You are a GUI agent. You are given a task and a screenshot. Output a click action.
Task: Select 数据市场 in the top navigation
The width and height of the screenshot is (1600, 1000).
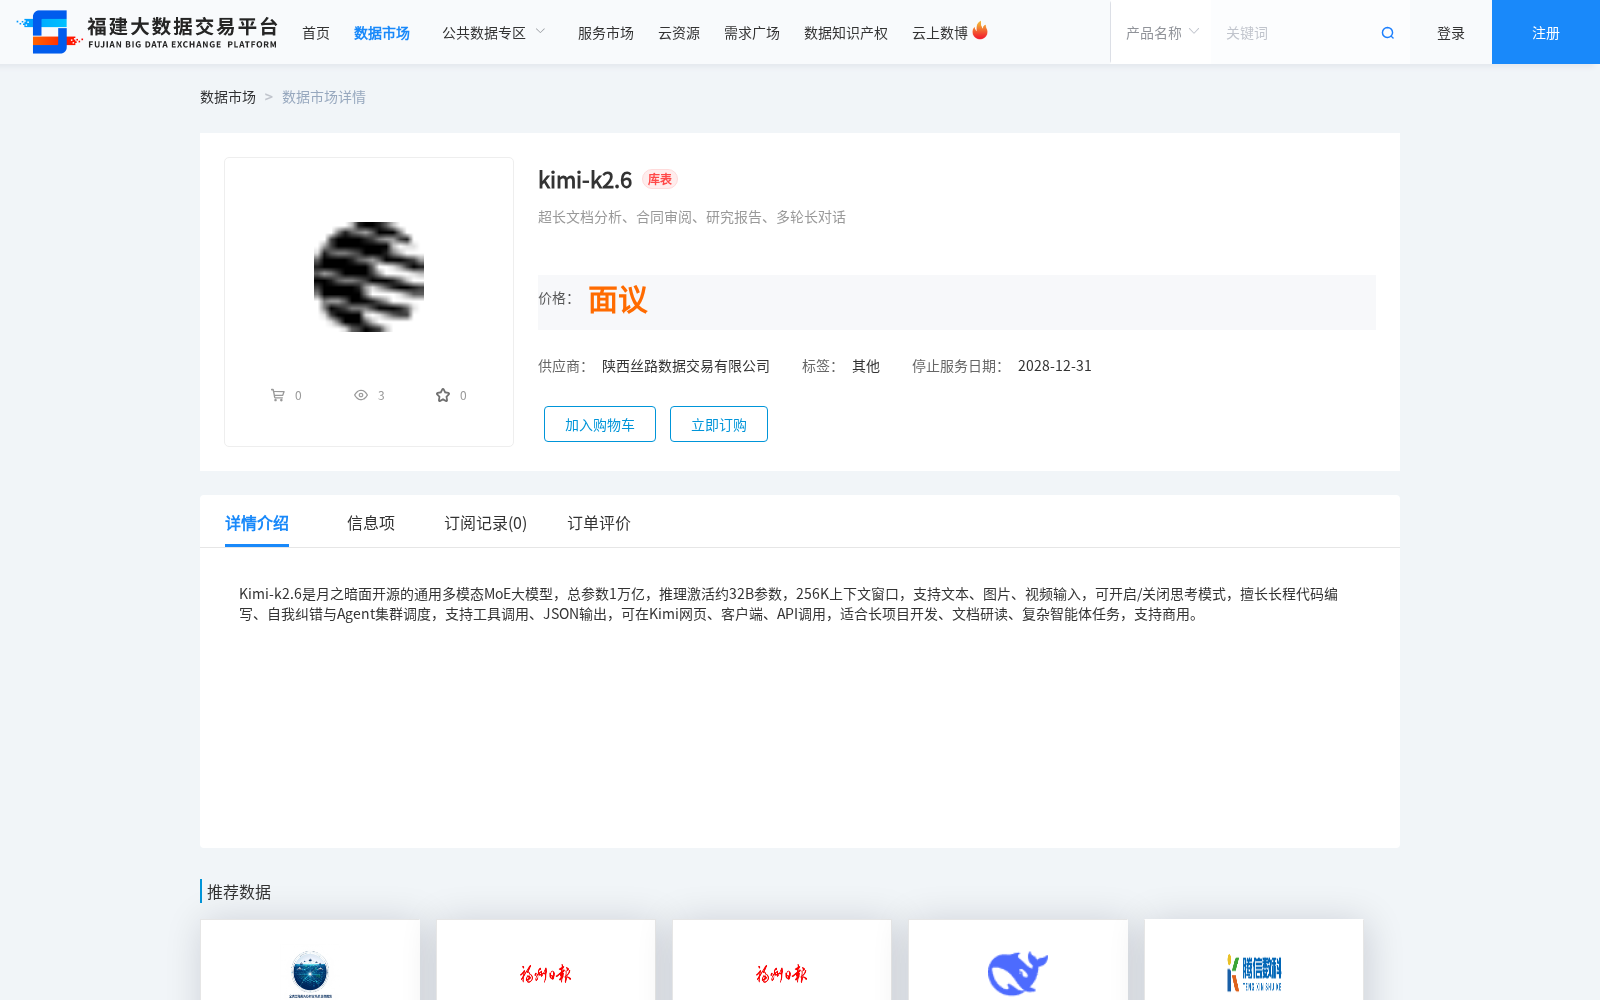click(382, 33)
